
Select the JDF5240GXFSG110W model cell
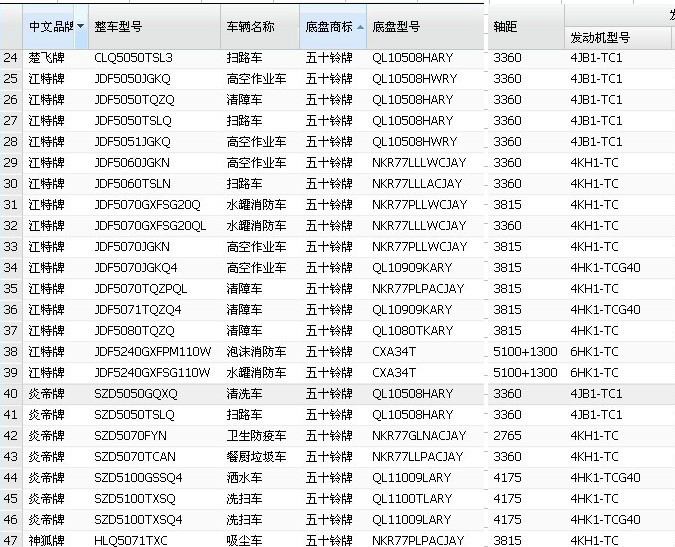pos(152,373)
